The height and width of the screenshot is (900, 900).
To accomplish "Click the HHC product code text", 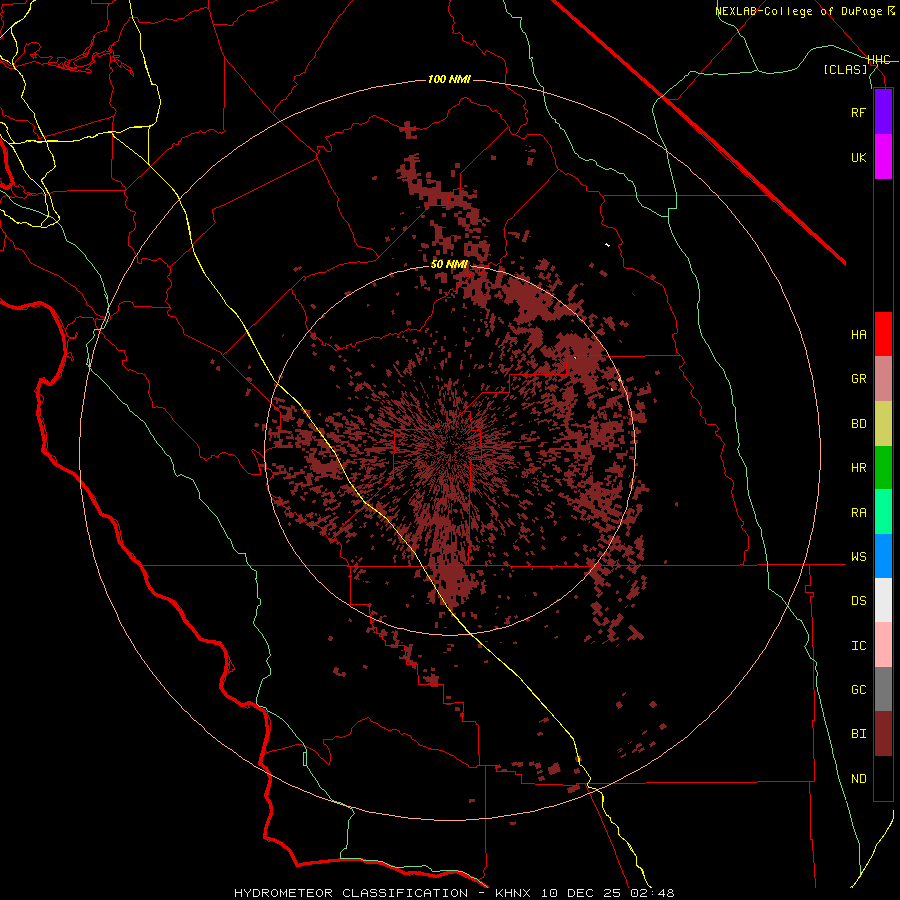I will pos(879,60).
